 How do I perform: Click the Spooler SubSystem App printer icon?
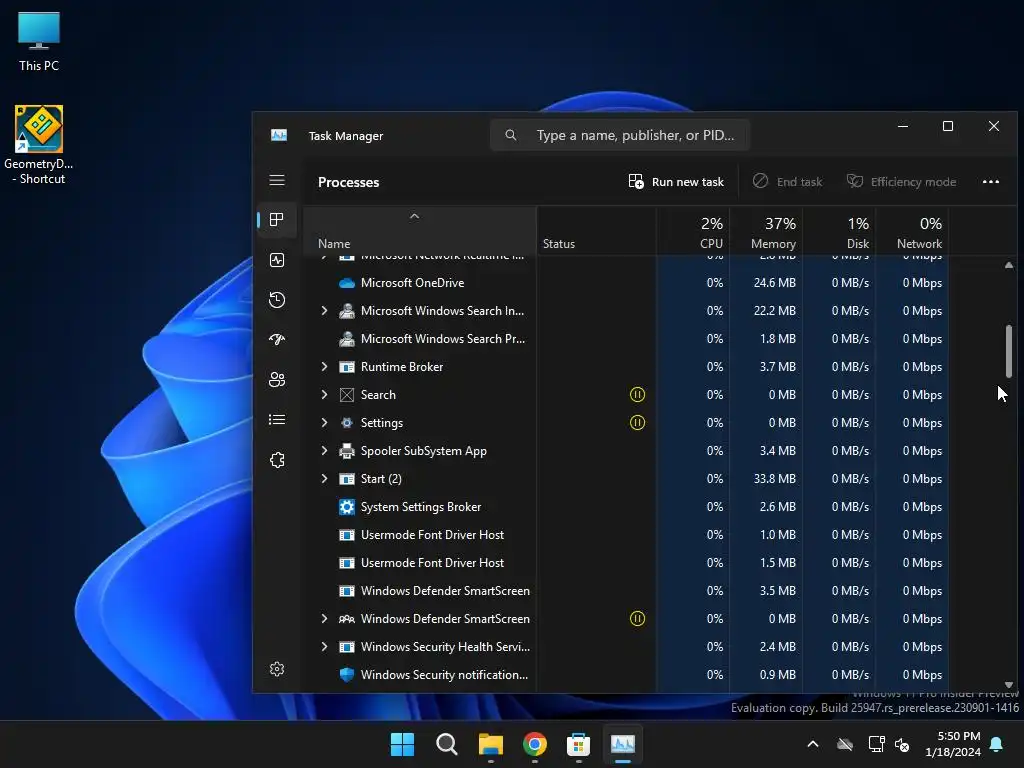click(x=347, y=451)
